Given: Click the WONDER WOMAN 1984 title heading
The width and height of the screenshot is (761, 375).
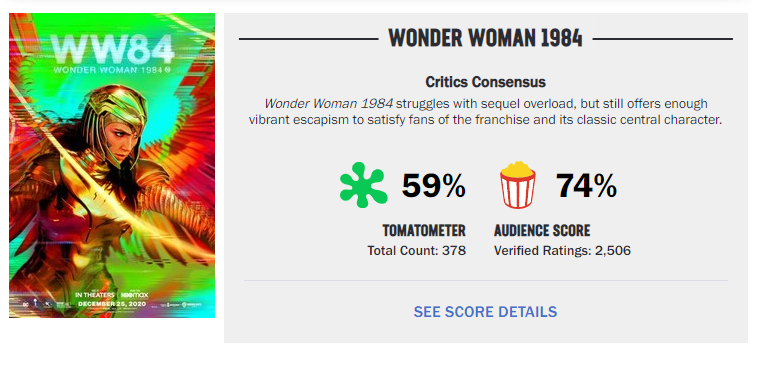Looking at the screenshot, I should (x=485, y=38).
